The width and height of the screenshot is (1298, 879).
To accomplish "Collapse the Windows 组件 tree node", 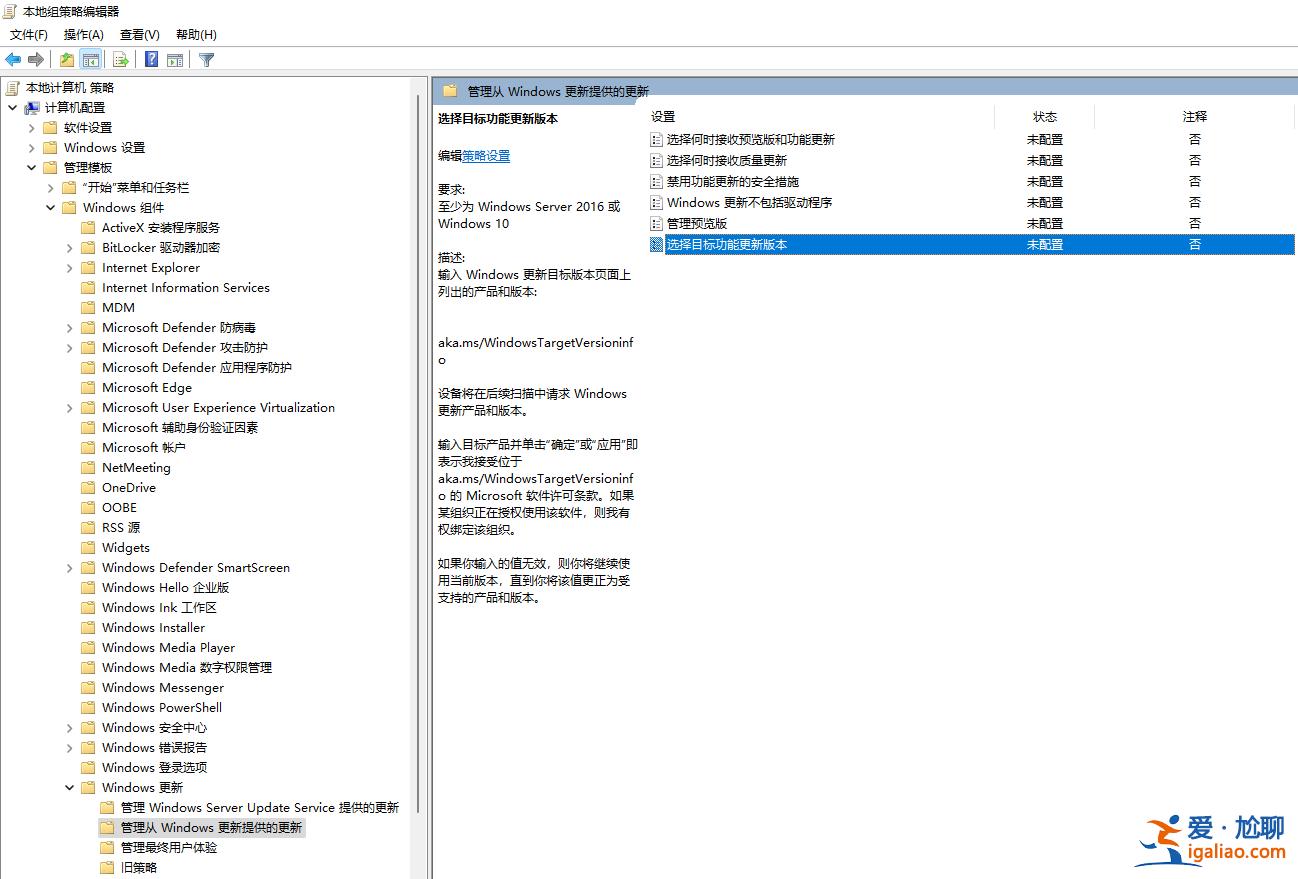I will pos(50,207).
